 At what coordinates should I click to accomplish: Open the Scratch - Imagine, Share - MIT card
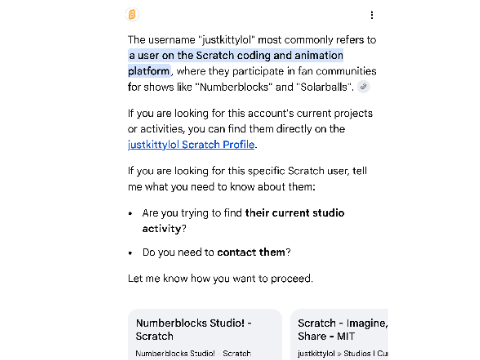point(339,335)
